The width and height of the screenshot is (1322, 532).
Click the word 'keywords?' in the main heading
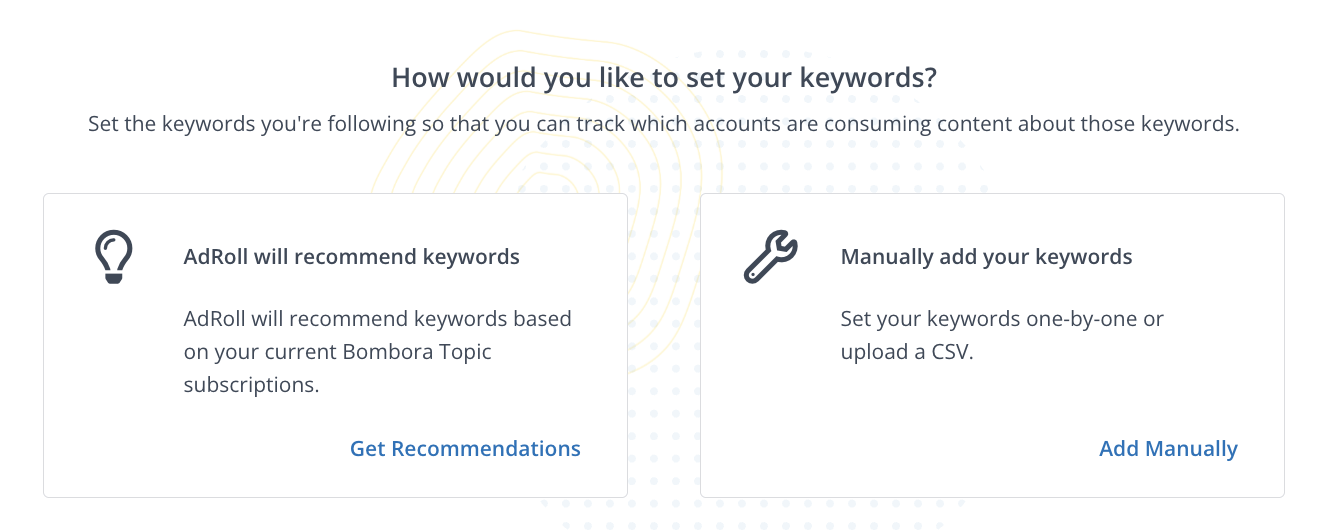874,78
